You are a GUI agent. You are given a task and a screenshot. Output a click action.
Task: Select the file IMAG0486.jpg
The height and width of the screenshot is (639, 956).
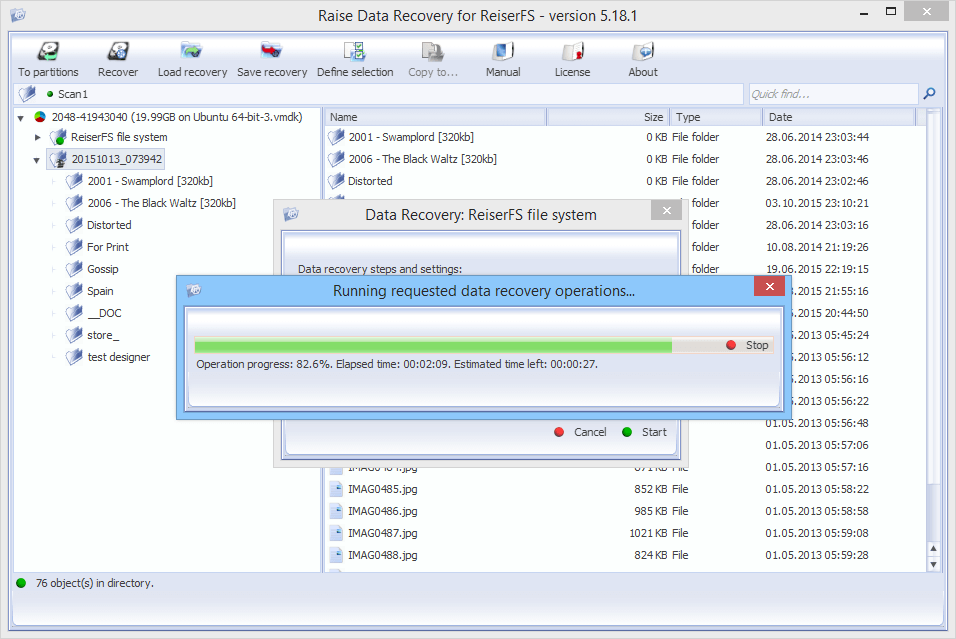[382, 511]
